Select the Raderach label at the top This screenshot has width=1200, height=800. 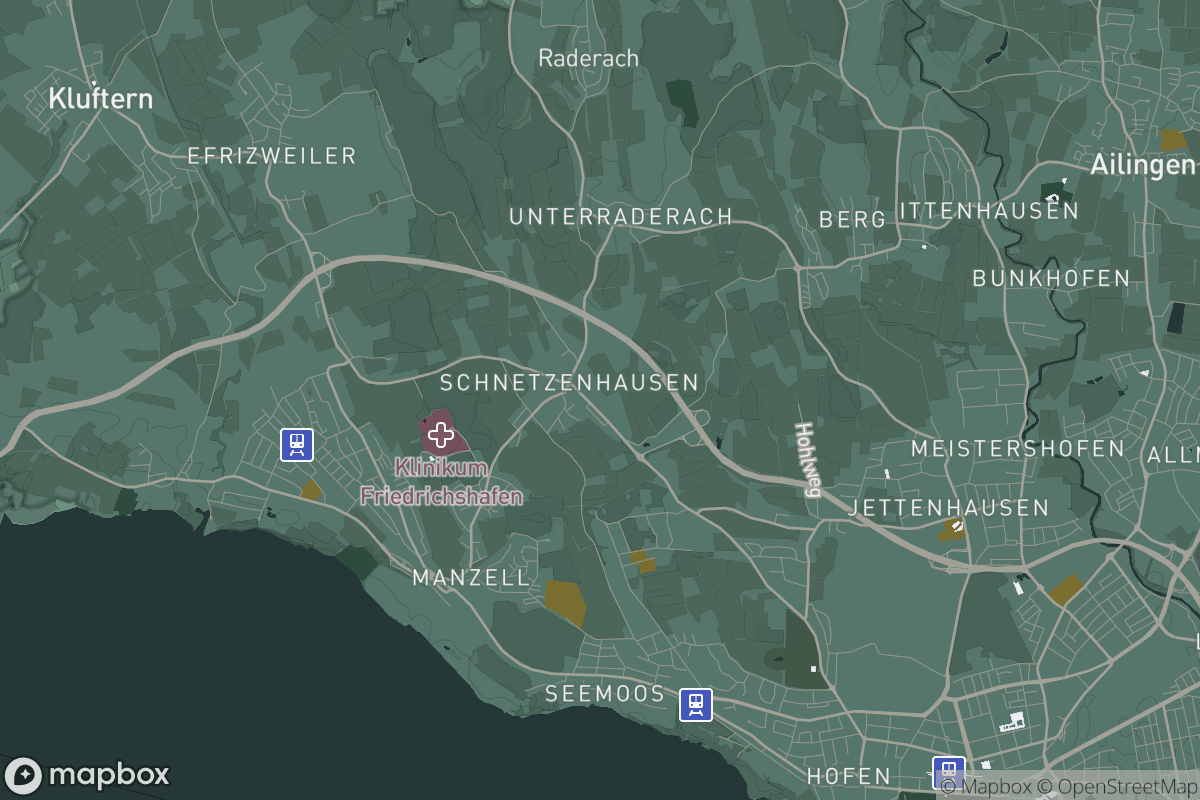pyautogui.click(x=588, y=57)
